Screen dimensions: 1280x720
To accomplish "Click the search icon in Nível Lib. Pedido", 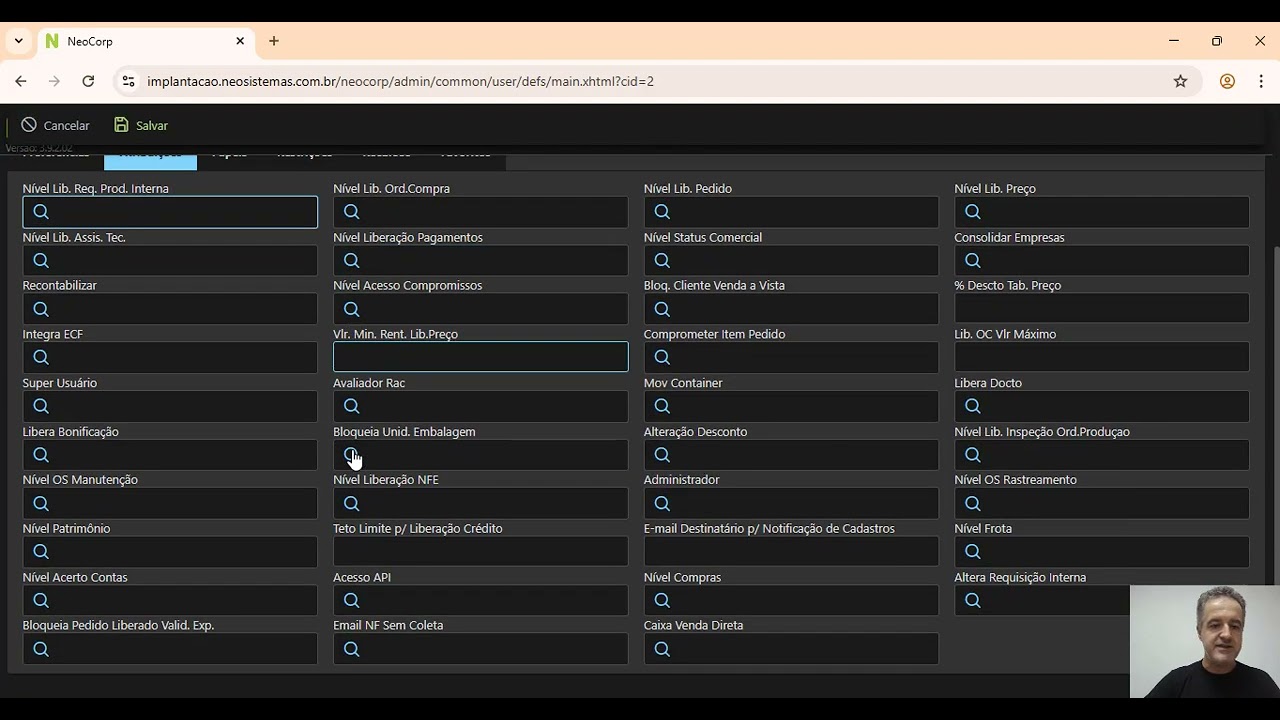I will click(x=662, y=211).
